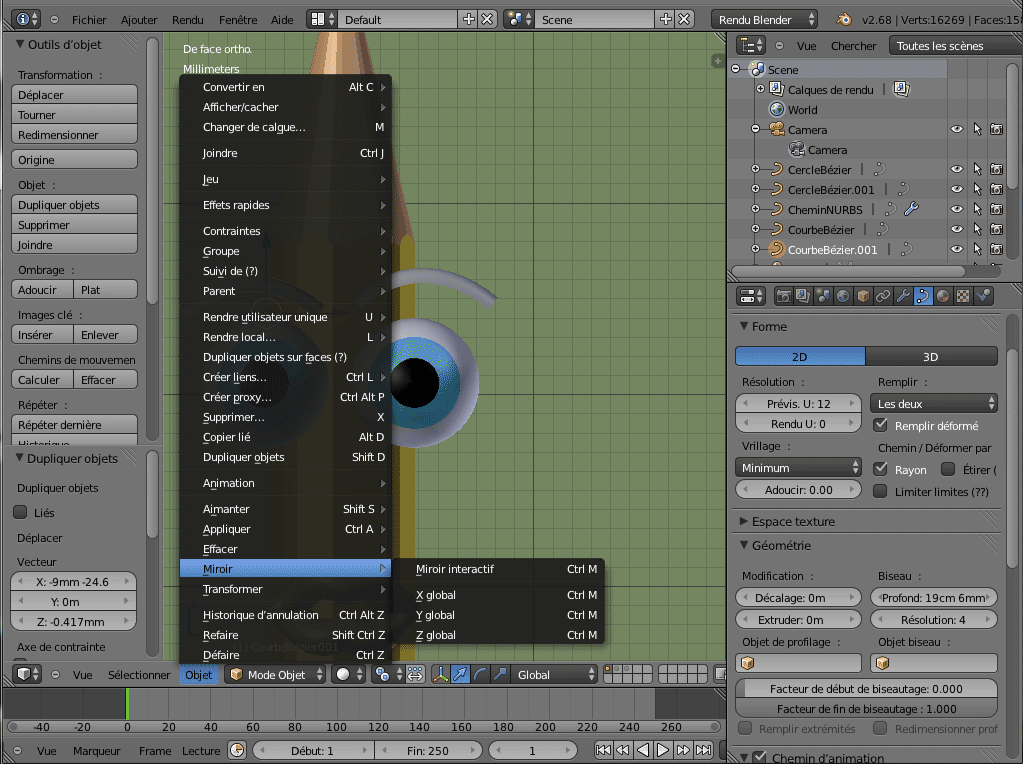Enable the Liés checkbox
This screenshot has height=764, width=1023.
point(20,512)
